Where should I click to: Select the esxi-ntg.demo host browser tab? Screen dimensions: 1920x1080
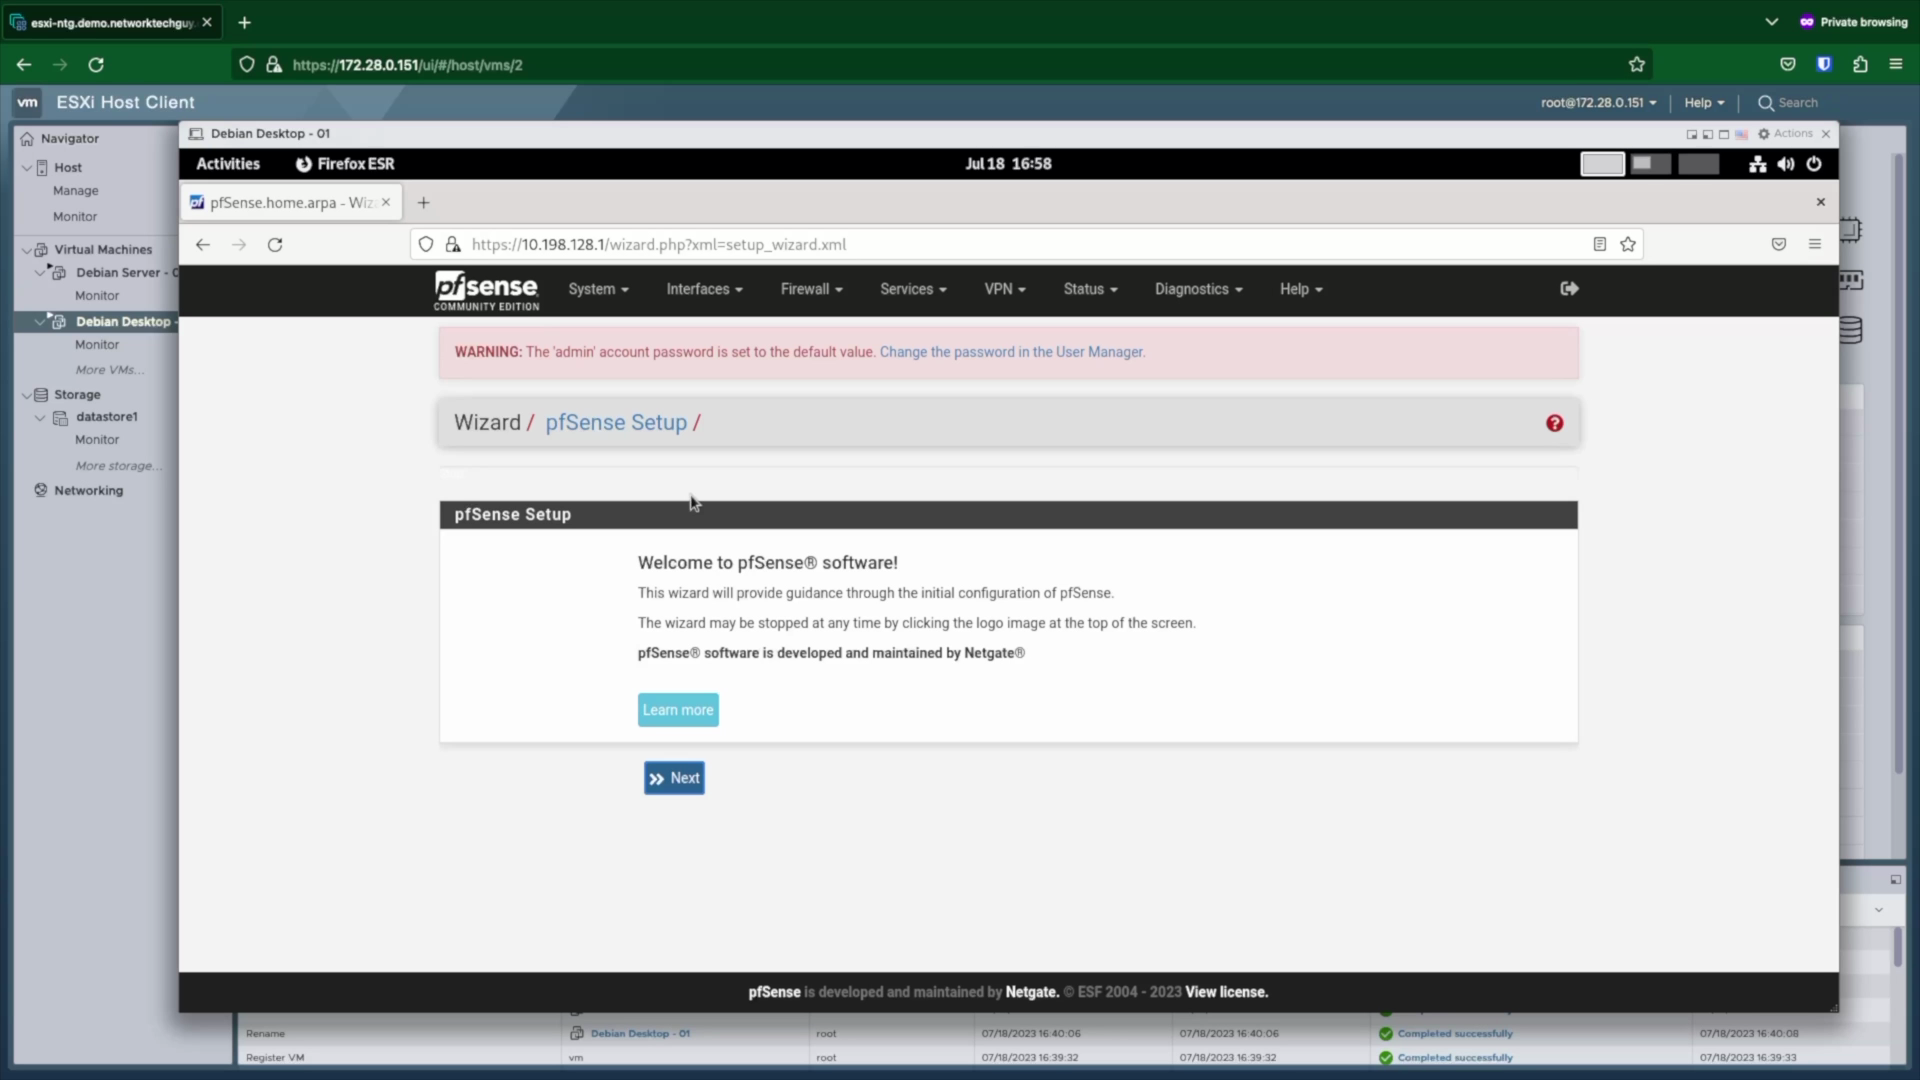coord(110,22)
